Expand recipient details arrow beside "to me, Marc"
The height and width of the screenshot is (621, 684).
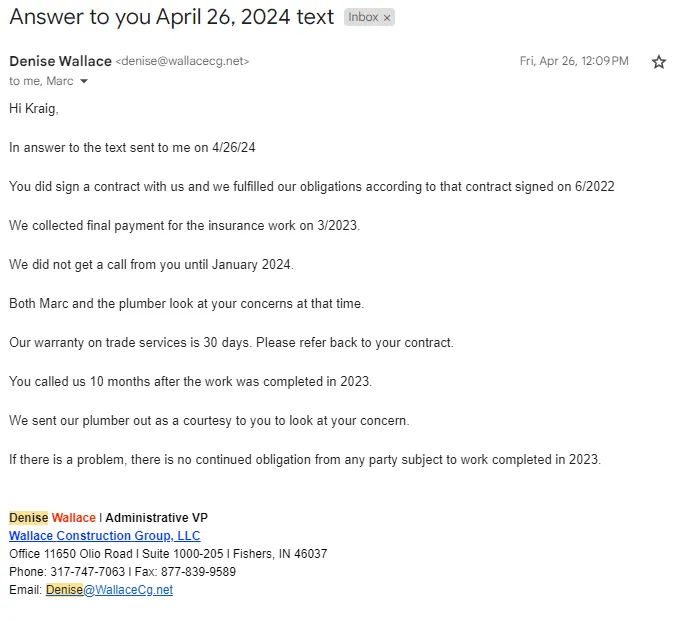click(x=84, y=82)
